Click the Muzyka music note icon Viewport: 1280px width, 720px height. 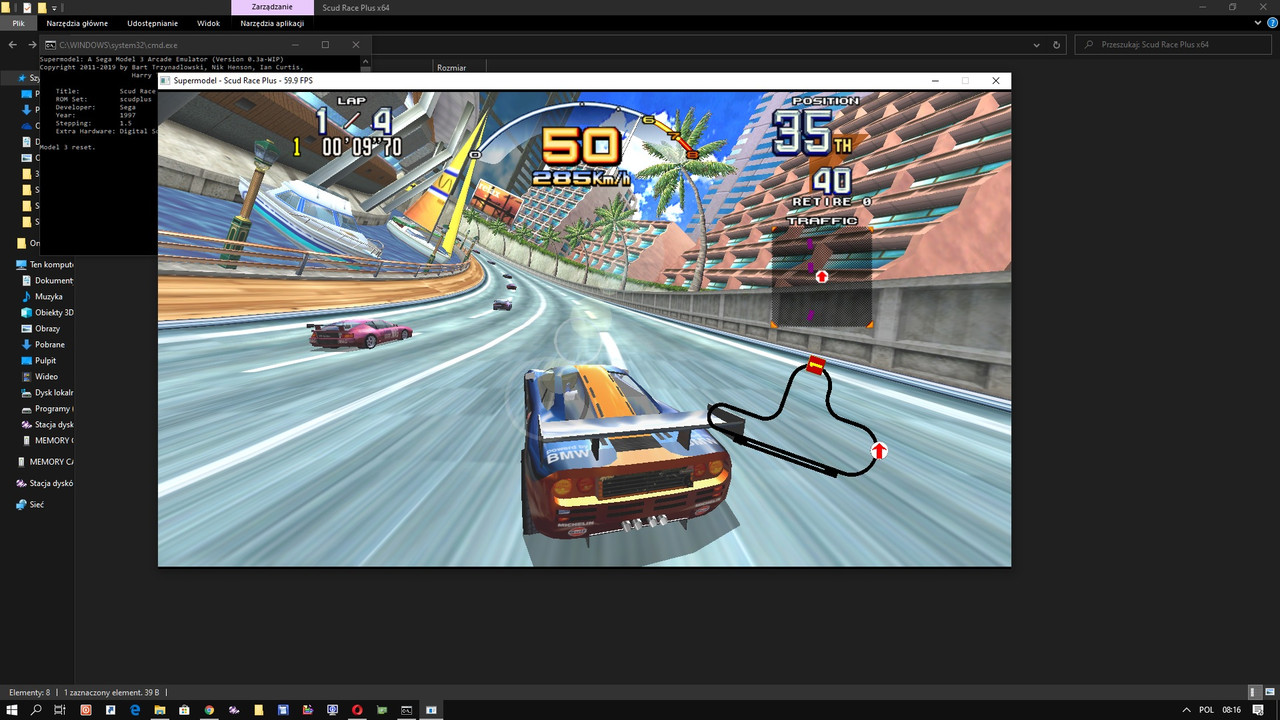27,296
